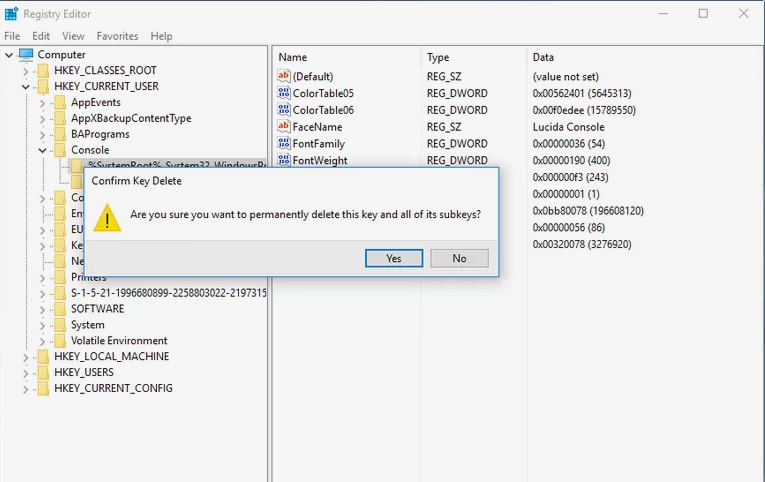This screenshot has height=482, width=765.
Task: Close the Registry Editor window
Action: 744,14
